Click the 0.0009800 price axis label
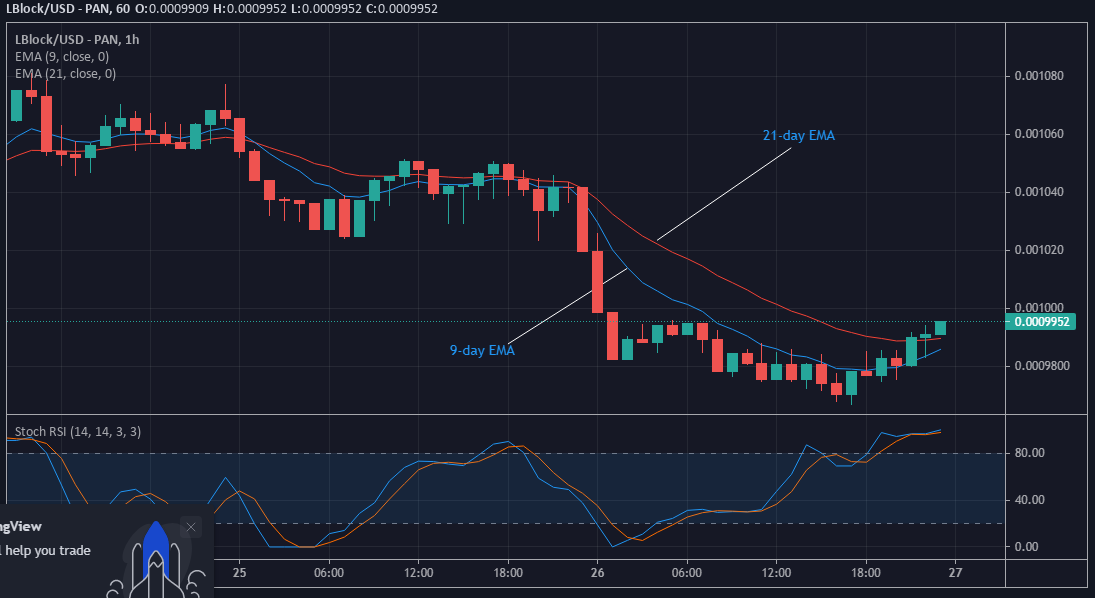This screenshot has height=598, width=1095. (x=1041, y=365)
